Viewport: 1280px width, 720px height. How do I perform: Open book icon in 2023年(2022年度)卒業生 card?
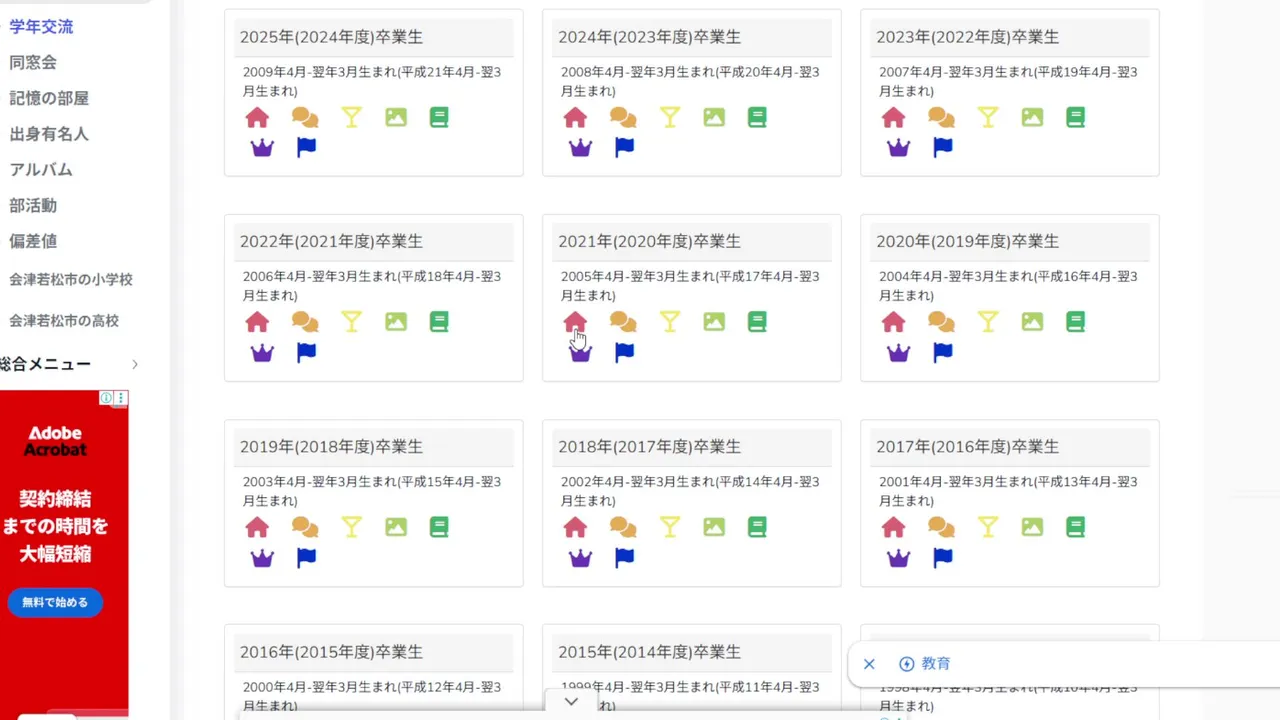(1075, 117)
